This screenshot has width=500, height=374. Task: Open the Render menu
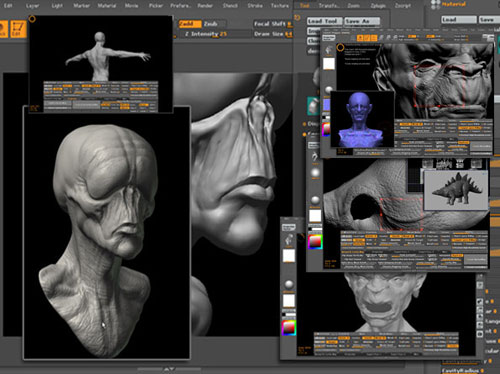(x=205, y=6)
